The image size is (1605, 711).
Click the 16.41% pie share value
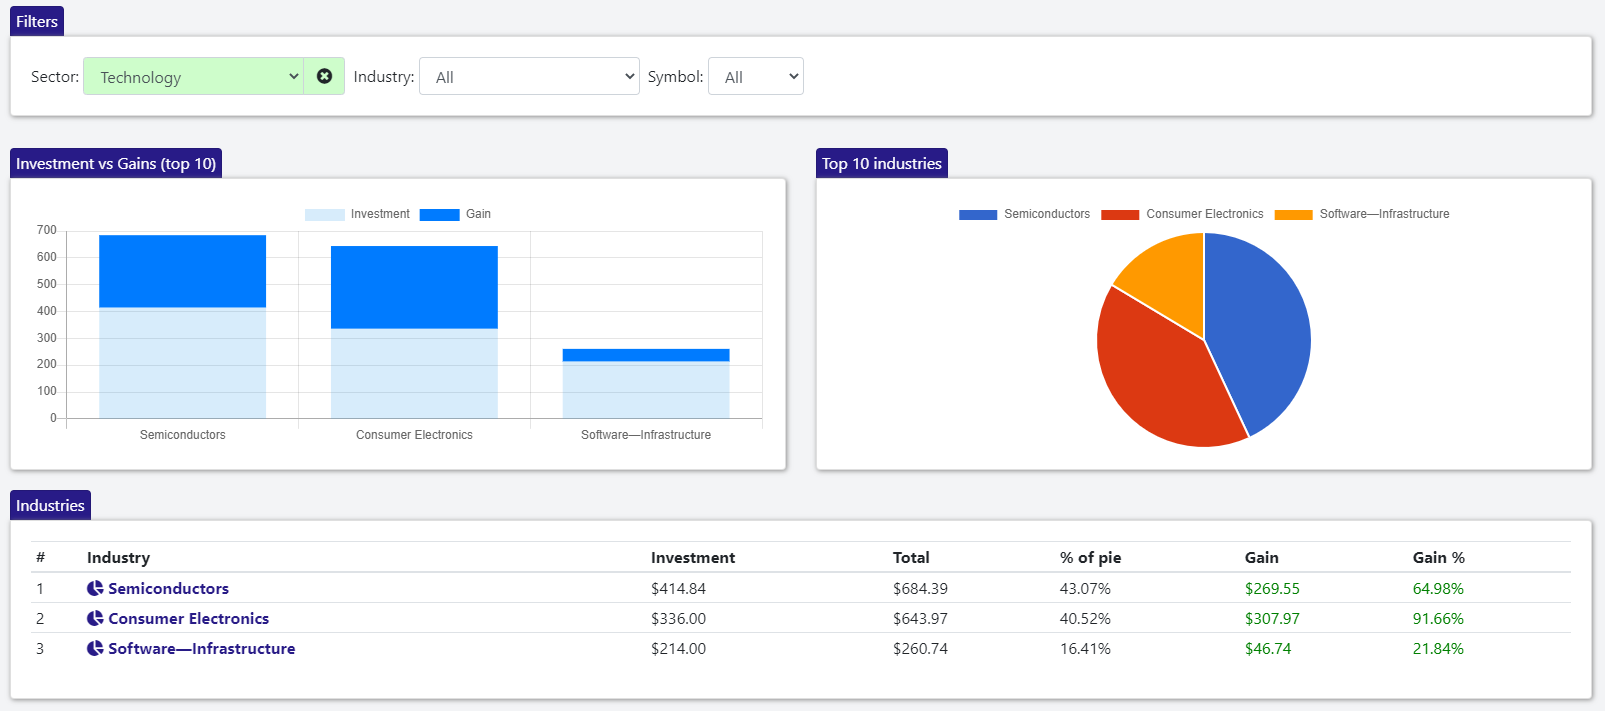coord(1085,648)
